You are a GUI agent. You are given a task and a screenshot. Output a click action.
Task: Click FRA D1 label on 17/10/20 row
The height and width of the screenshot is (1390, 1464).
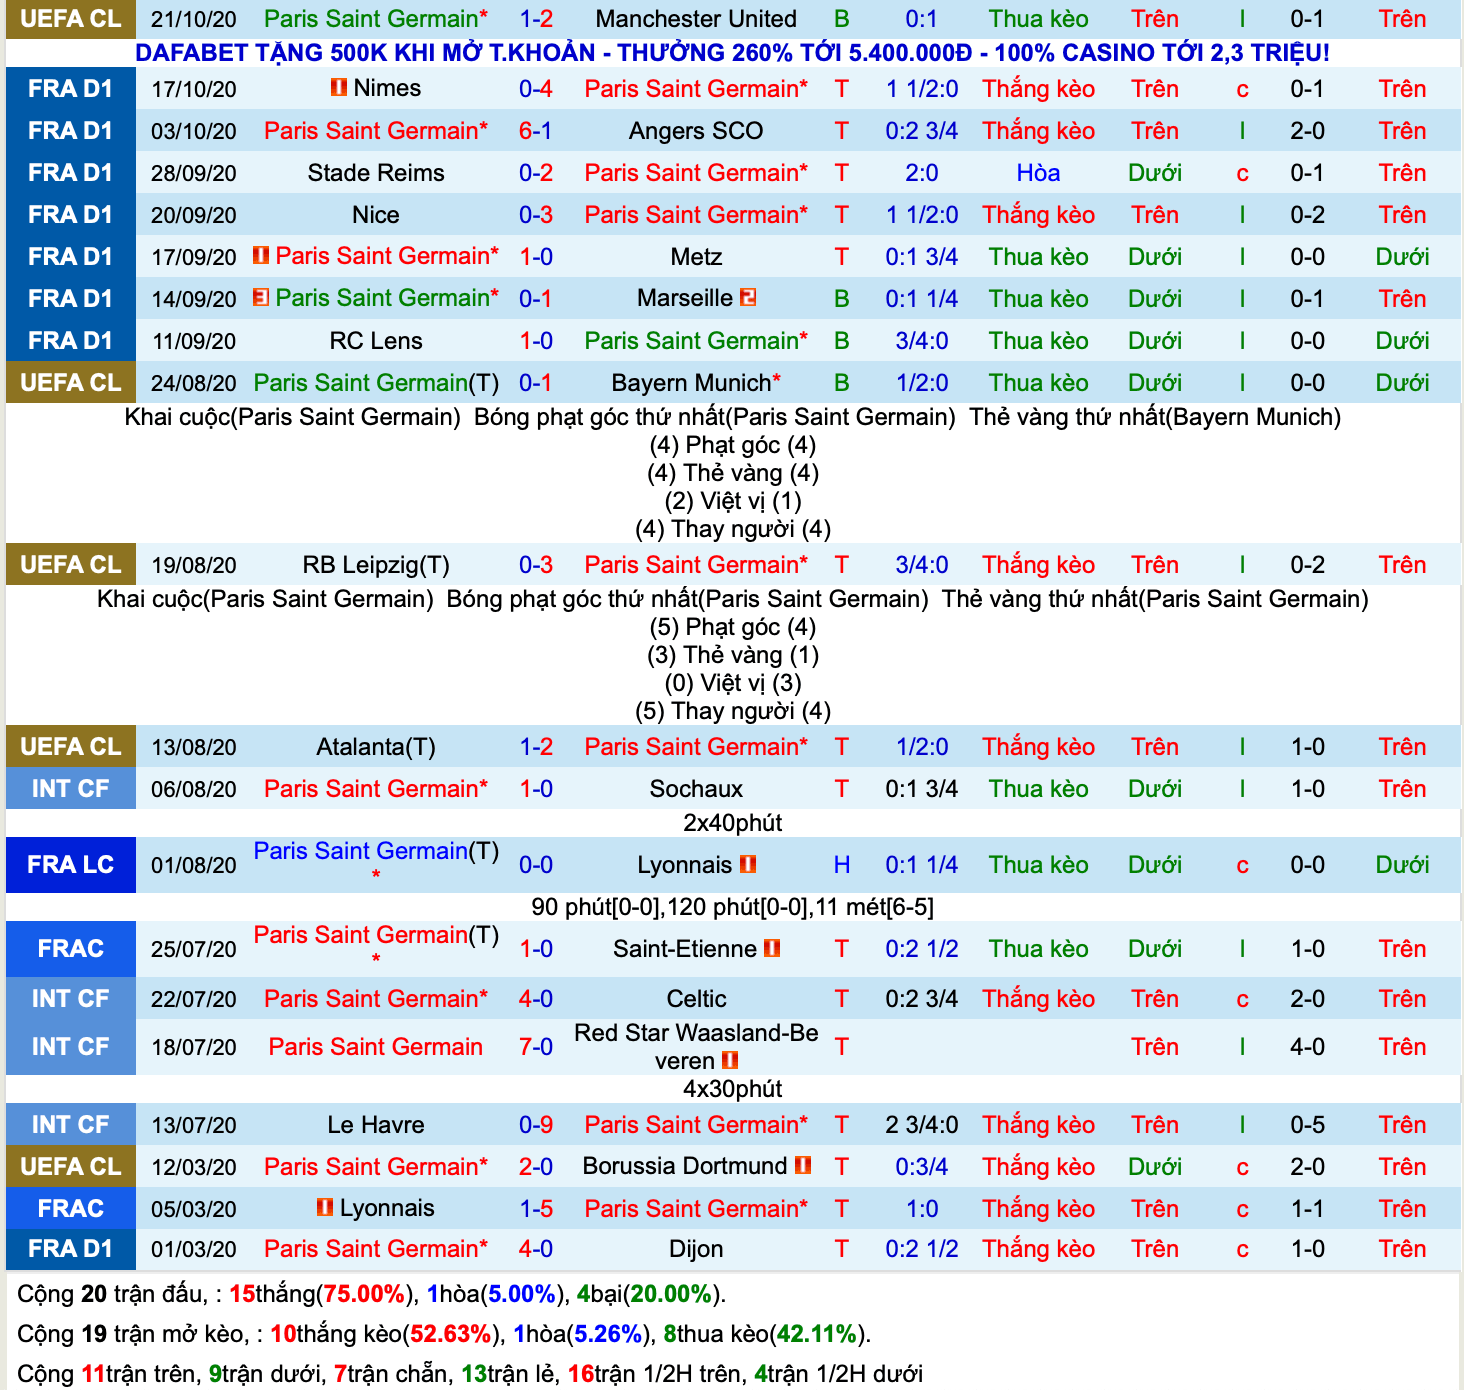[x=70, y=89]
